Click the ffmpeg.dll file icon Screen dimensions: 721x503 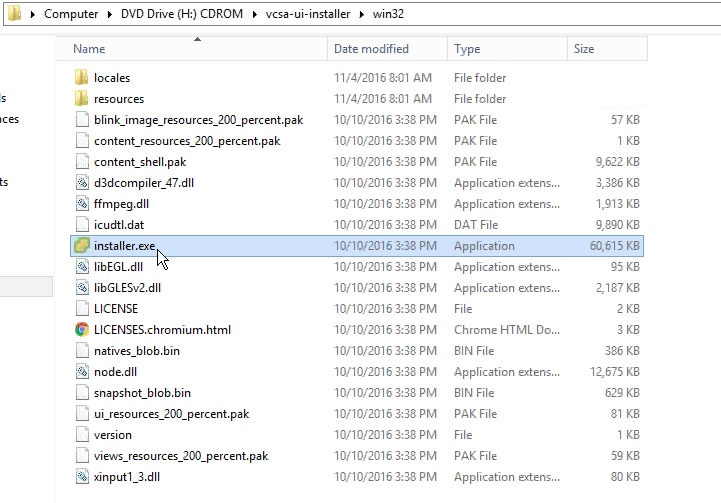tap(82, 204)
